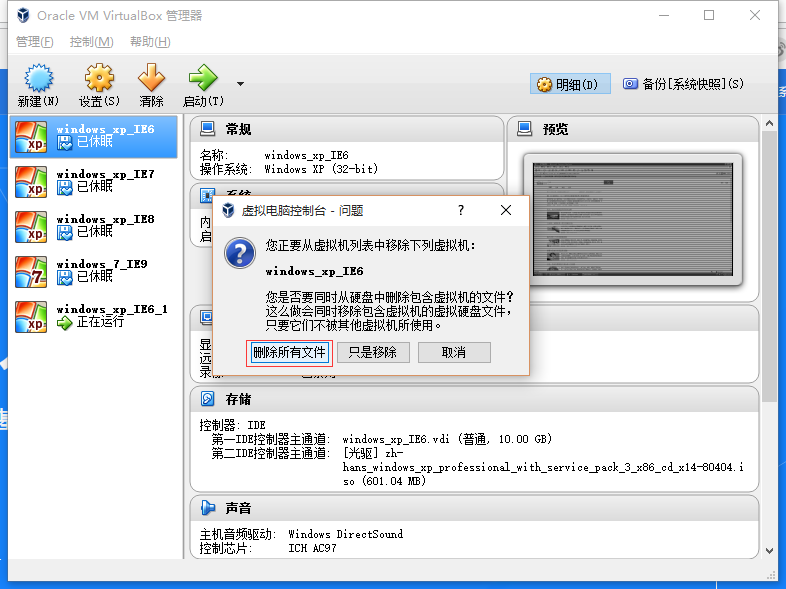Click the 存储 storage section disk icon
Screen dimensions: 786x589
click(x=208, y=399)
